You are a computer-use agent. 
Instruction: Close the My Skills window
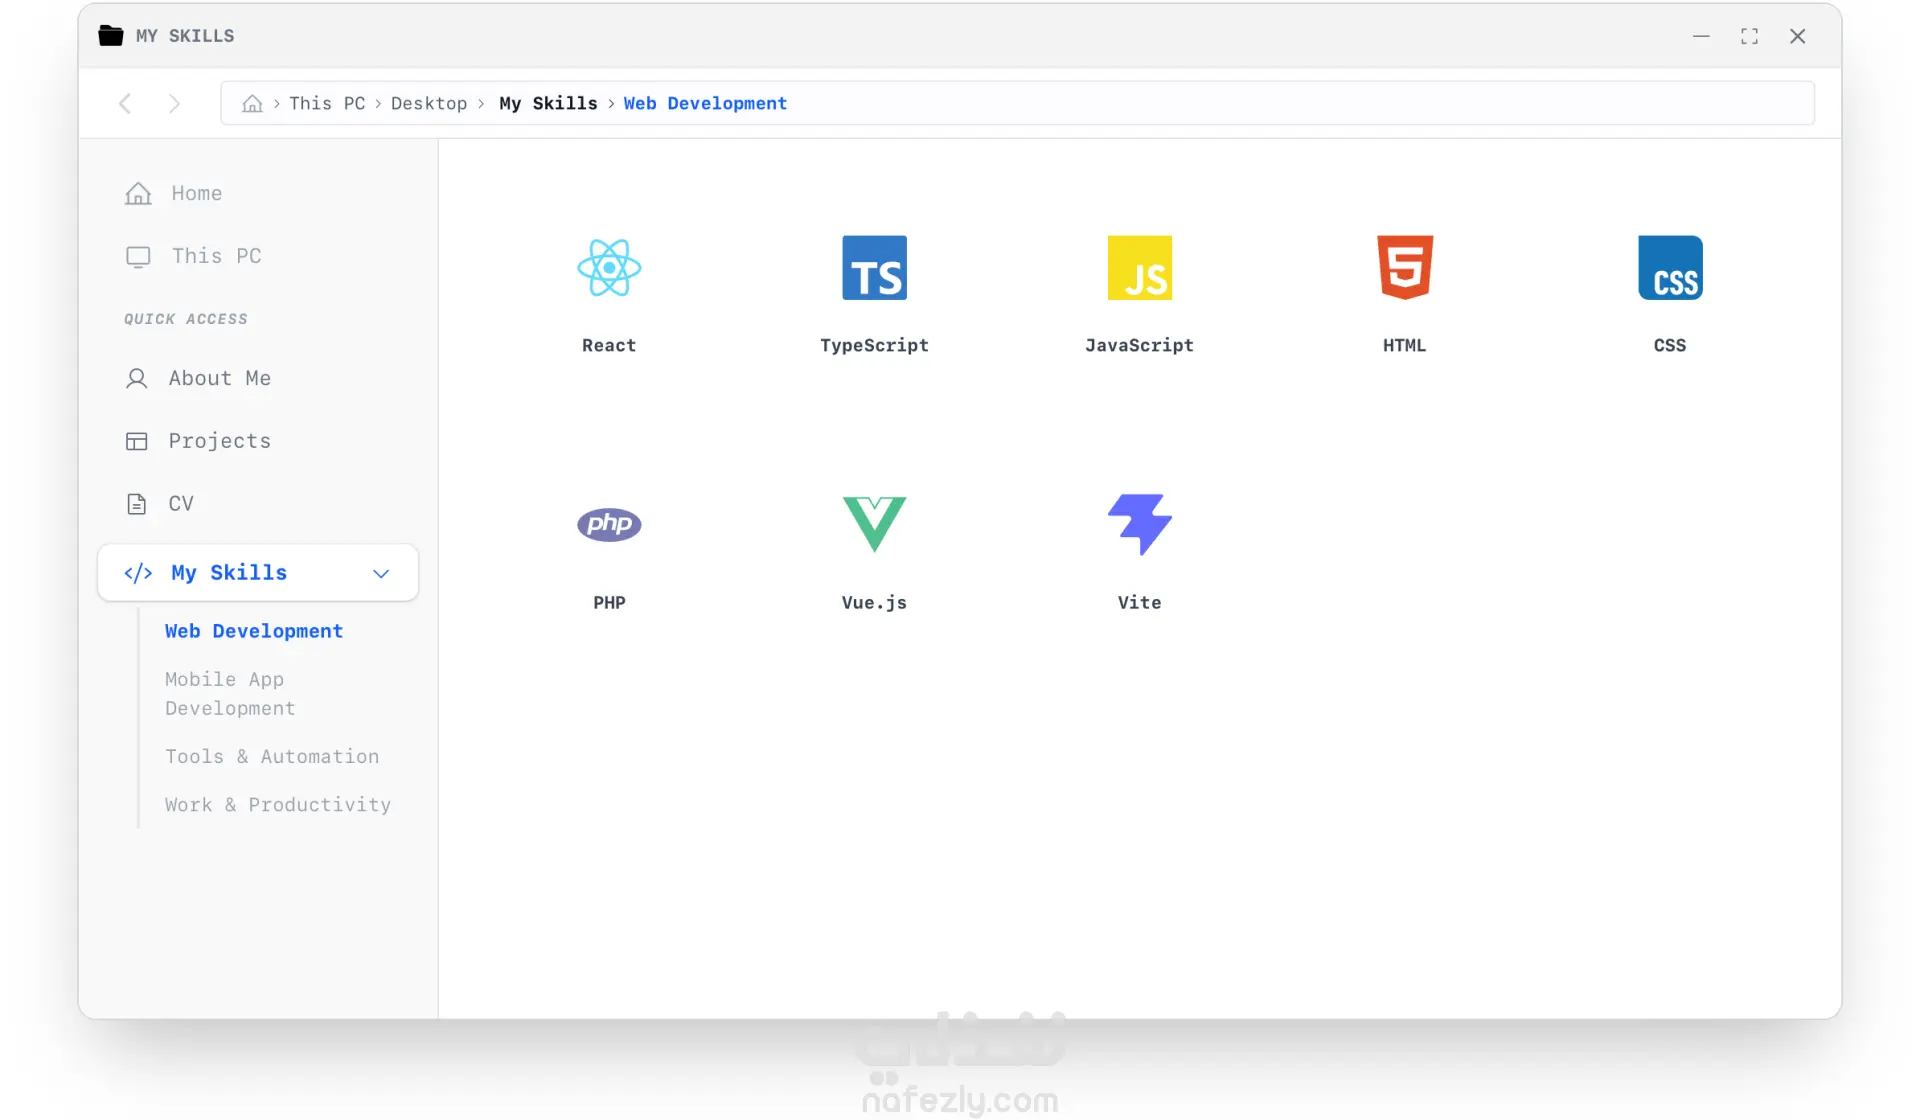tap(1797, 36)
